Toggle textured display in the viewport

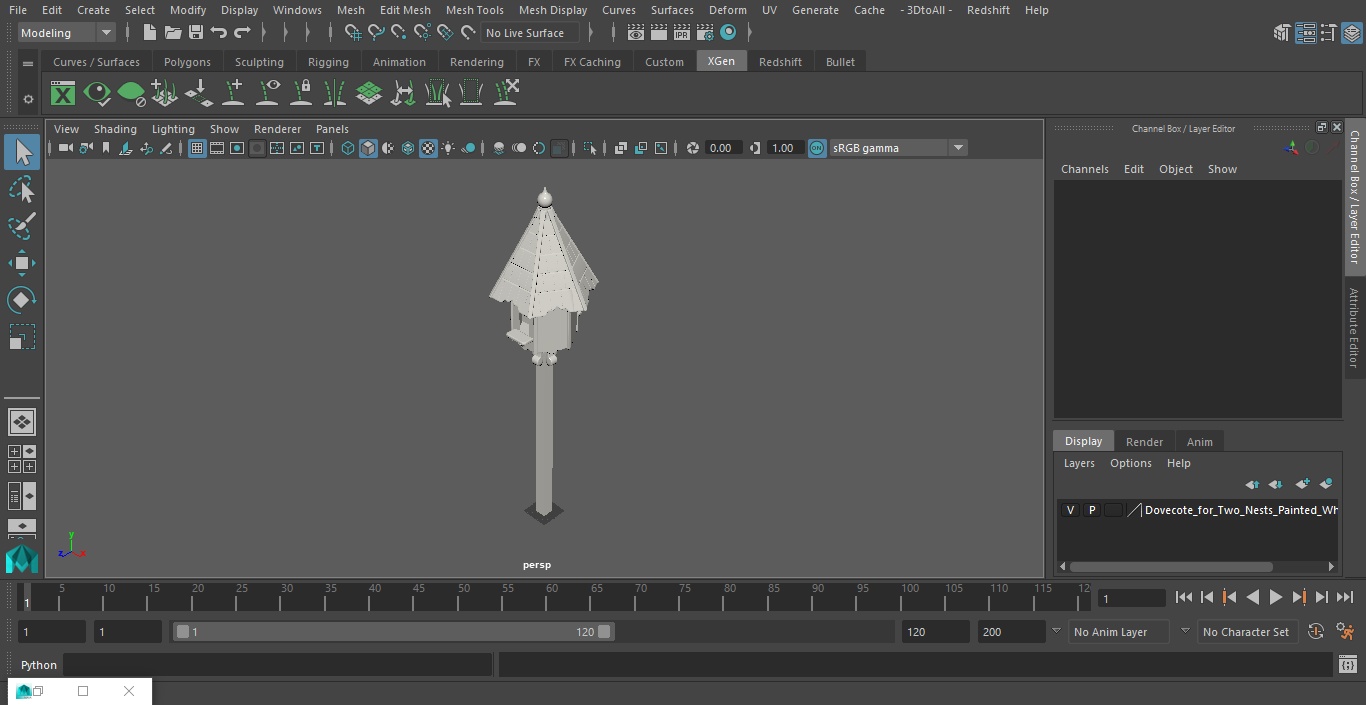pyautogui.click(x=428, y=148)
